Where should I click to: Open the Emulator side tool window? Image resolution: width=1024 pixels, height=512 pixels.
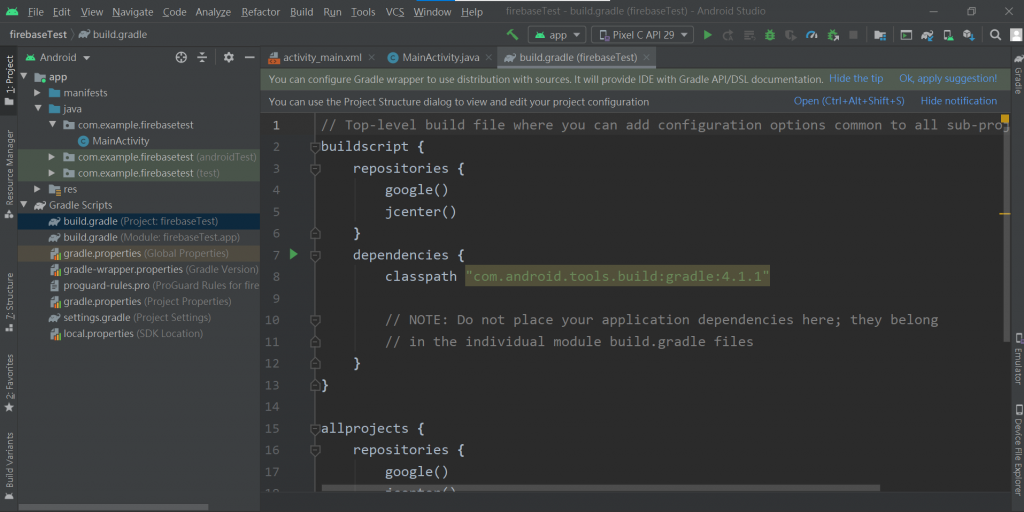(1017, 359)
